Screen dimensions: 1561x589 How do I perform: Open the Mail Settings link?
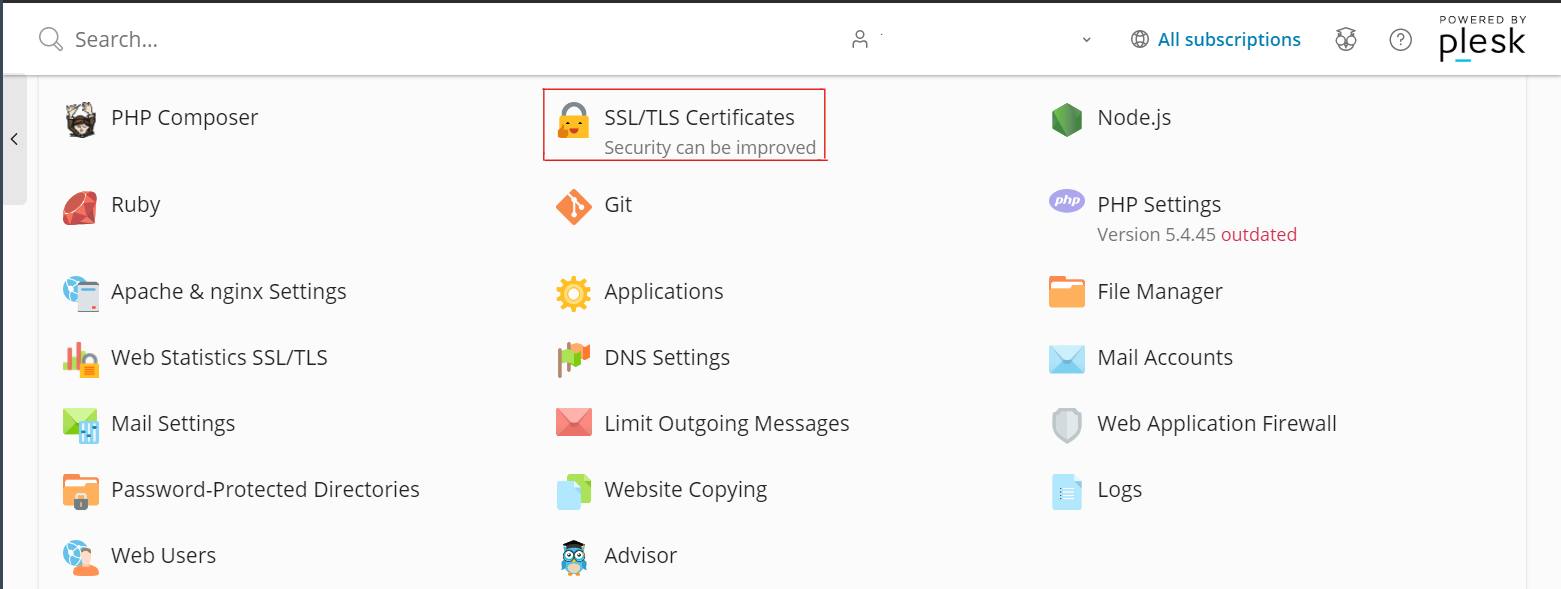pyautogui.click(x=173, y=424)
